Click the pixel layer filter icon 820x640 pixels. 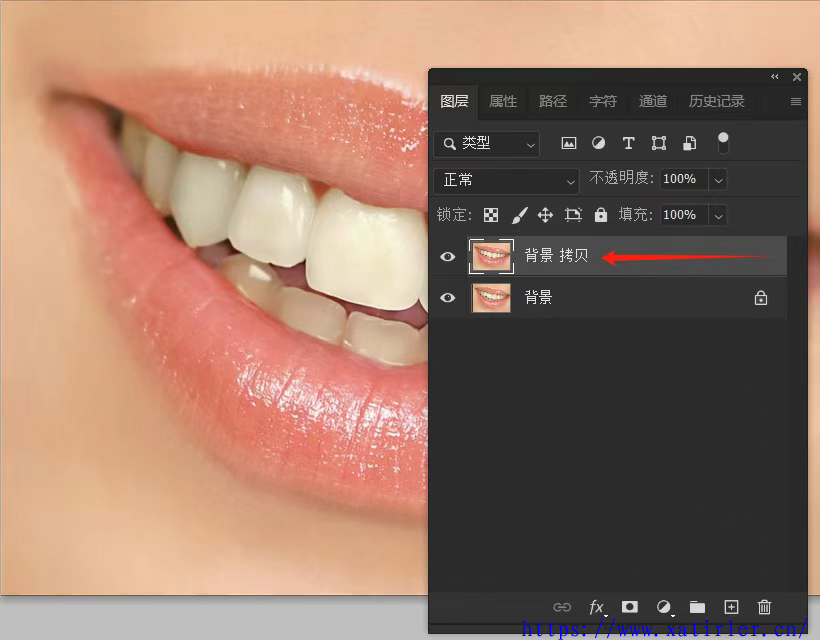tap(568, 143)
